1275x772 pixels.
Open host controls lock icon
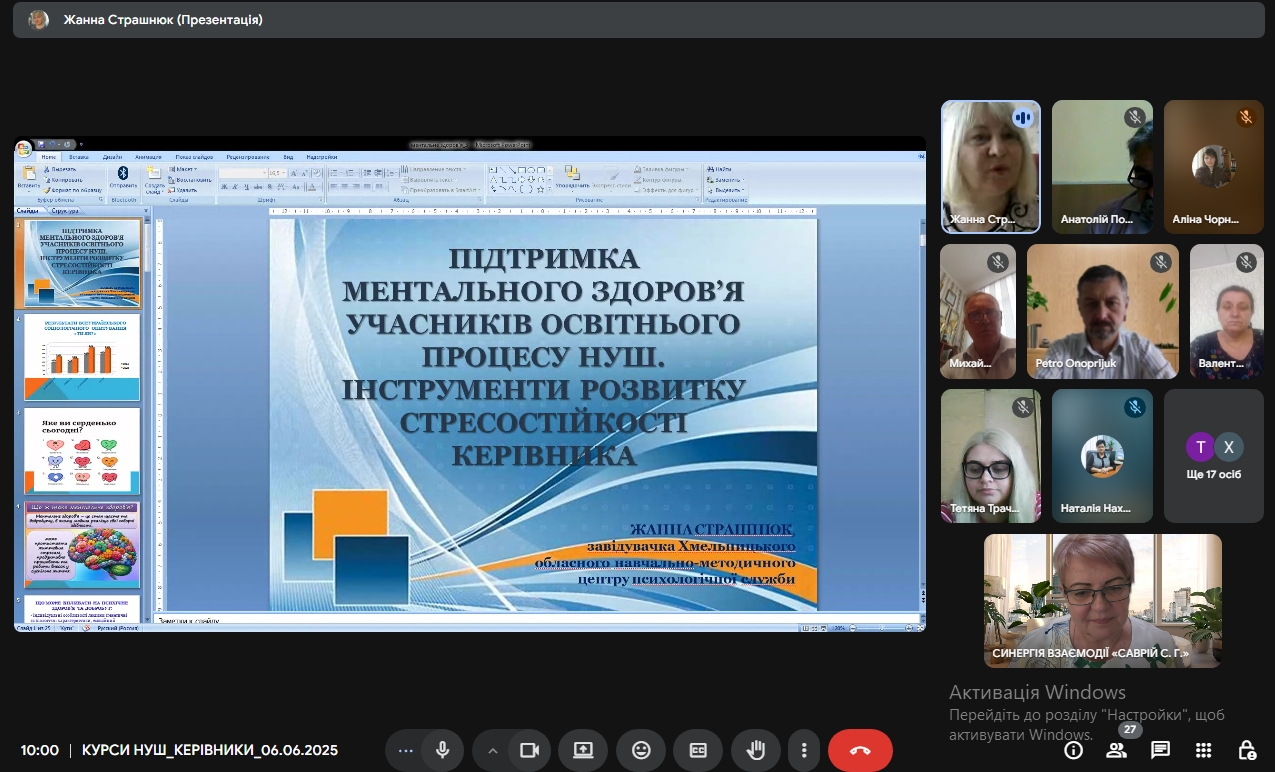pyautogui.click(x=1246, y=750)
